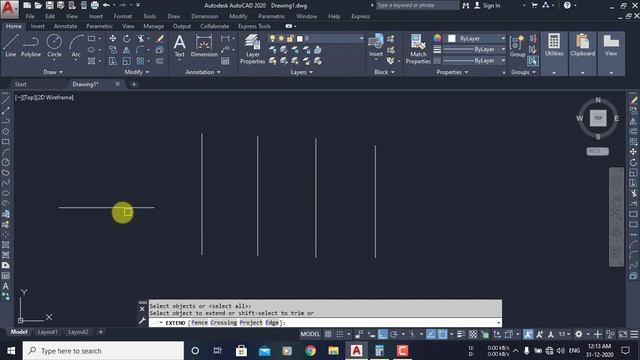640x360 pixels.
Task: Open the Format menu
Action: 123,16
